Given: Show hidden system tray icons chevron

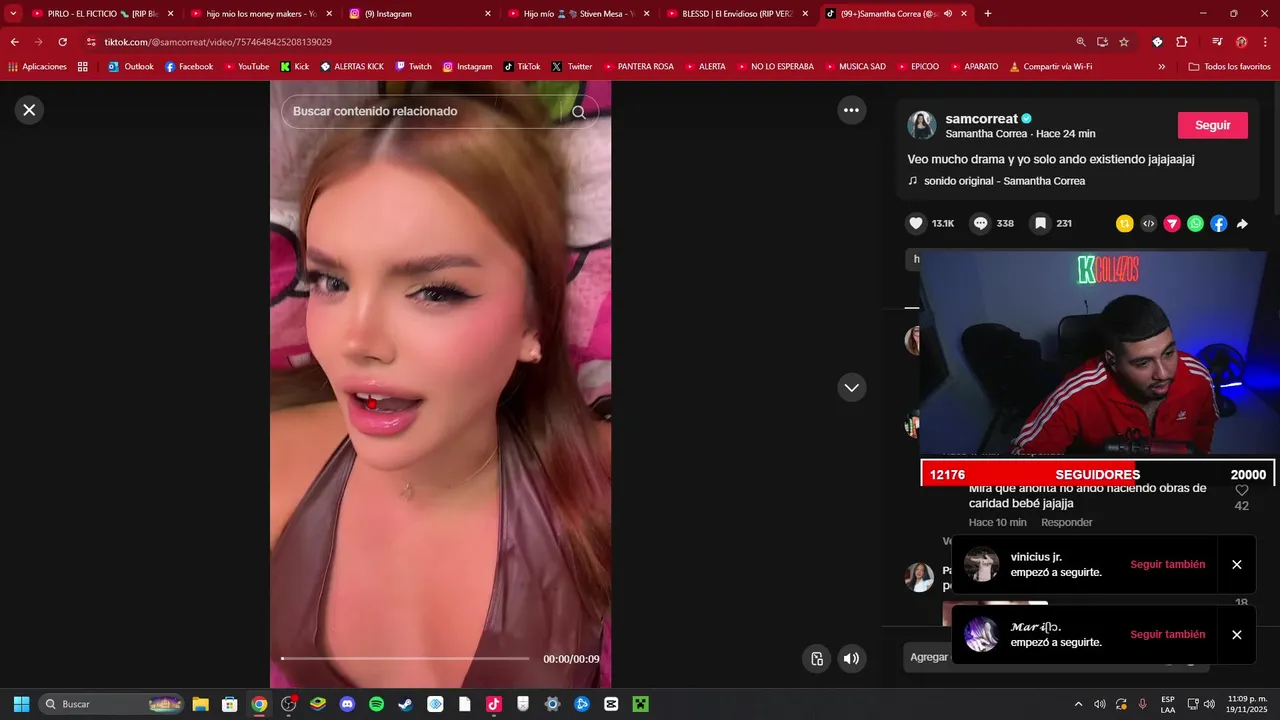Looking at the screenshot, I should (x=1078, y=704).
